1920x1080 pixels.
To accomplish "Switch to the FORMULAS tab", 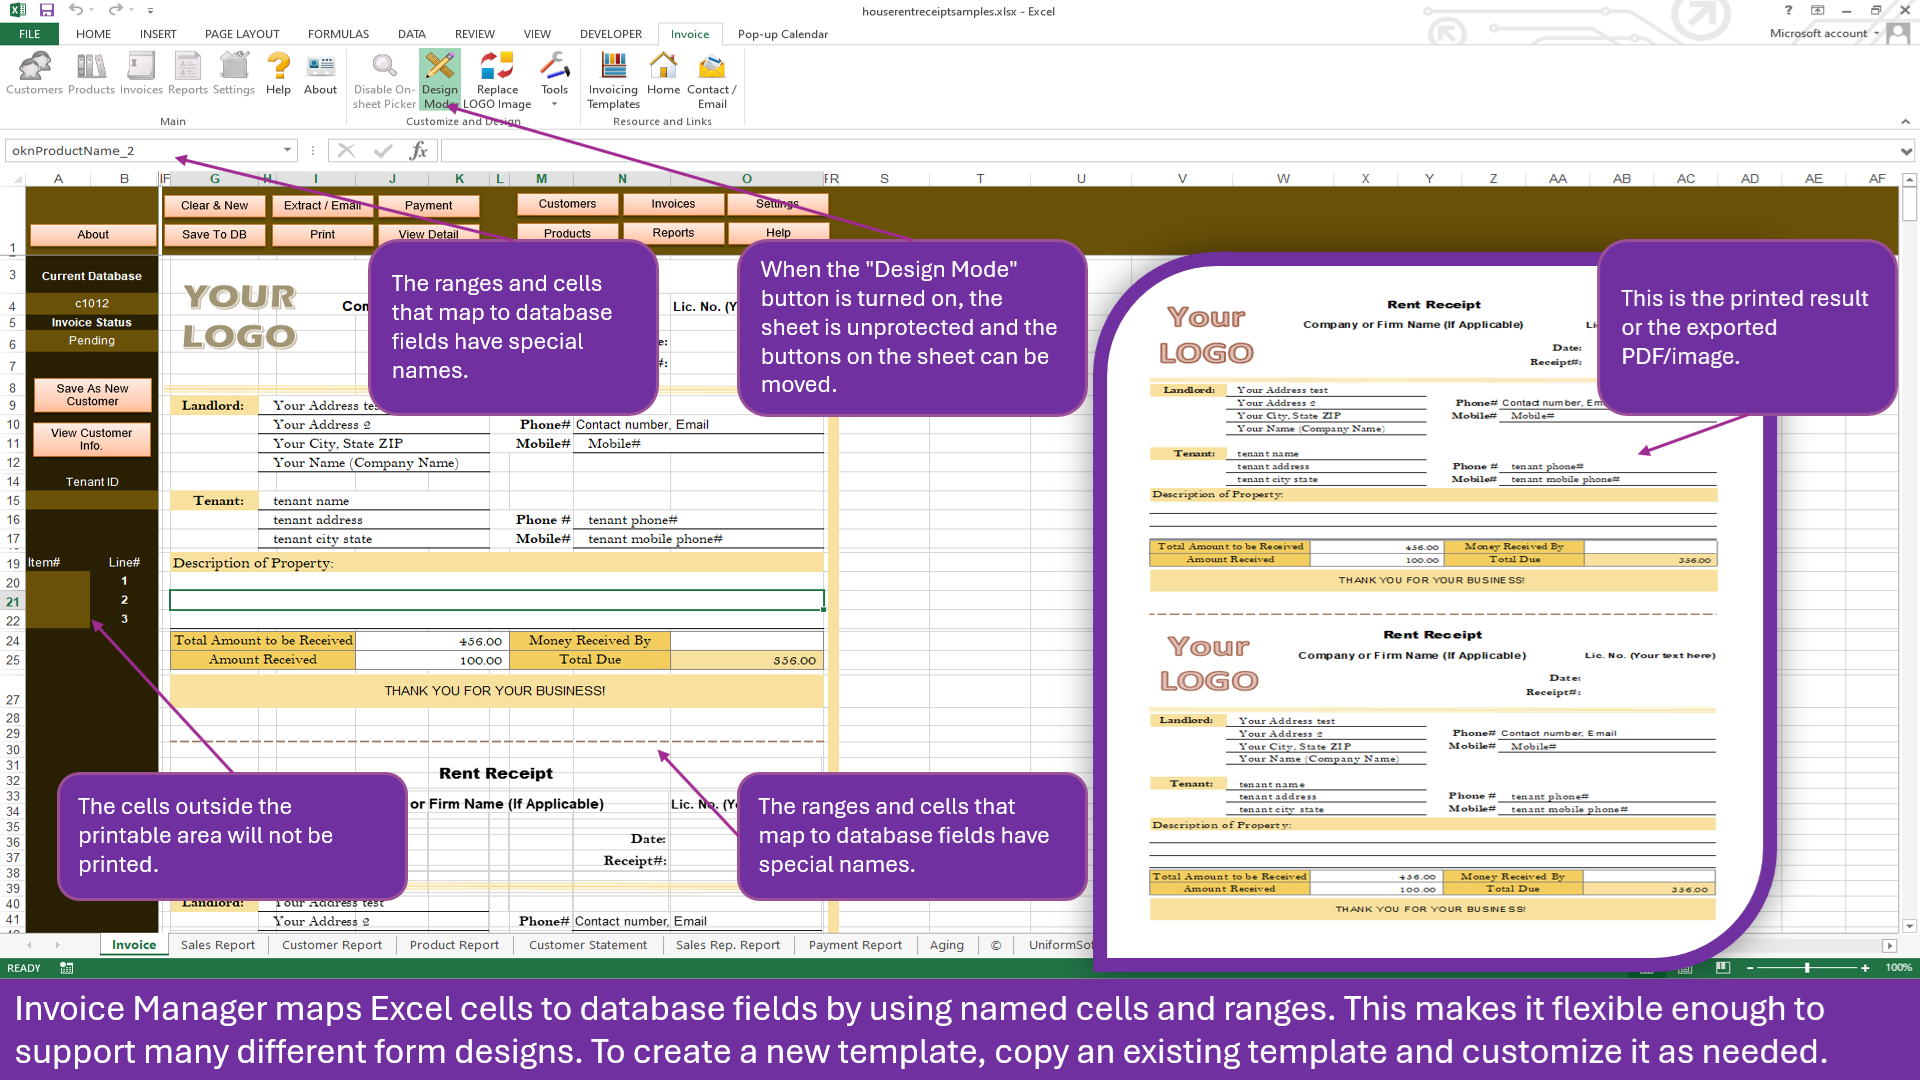I will [338, 34].
